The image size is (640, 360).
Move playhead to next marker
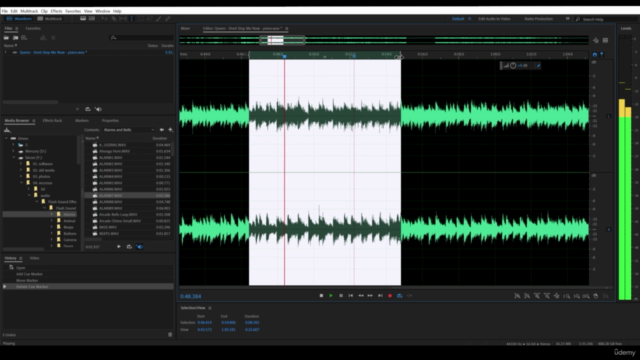[380, 296]
